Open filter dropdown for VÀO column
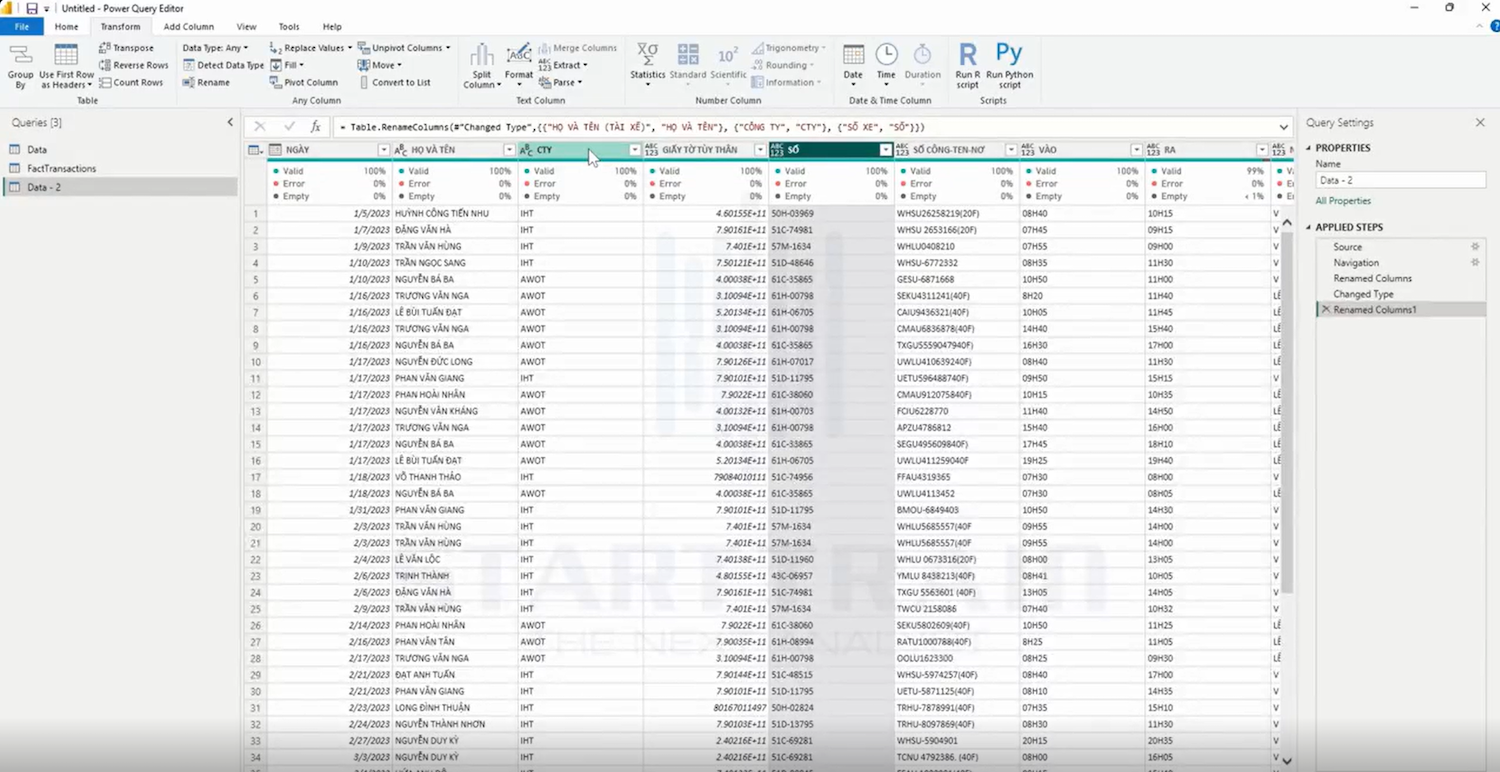This screenshot has width=1500, height=772. (1137, 150)
